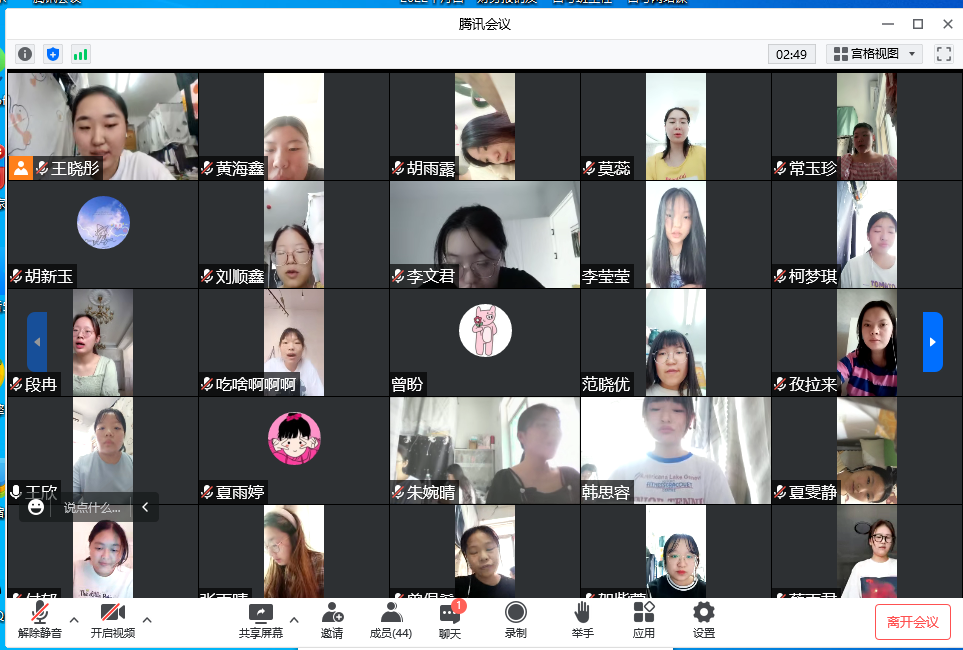Open the Apps (应用) menu
Screen dimensions: 963x650
[x=643, y=620]
